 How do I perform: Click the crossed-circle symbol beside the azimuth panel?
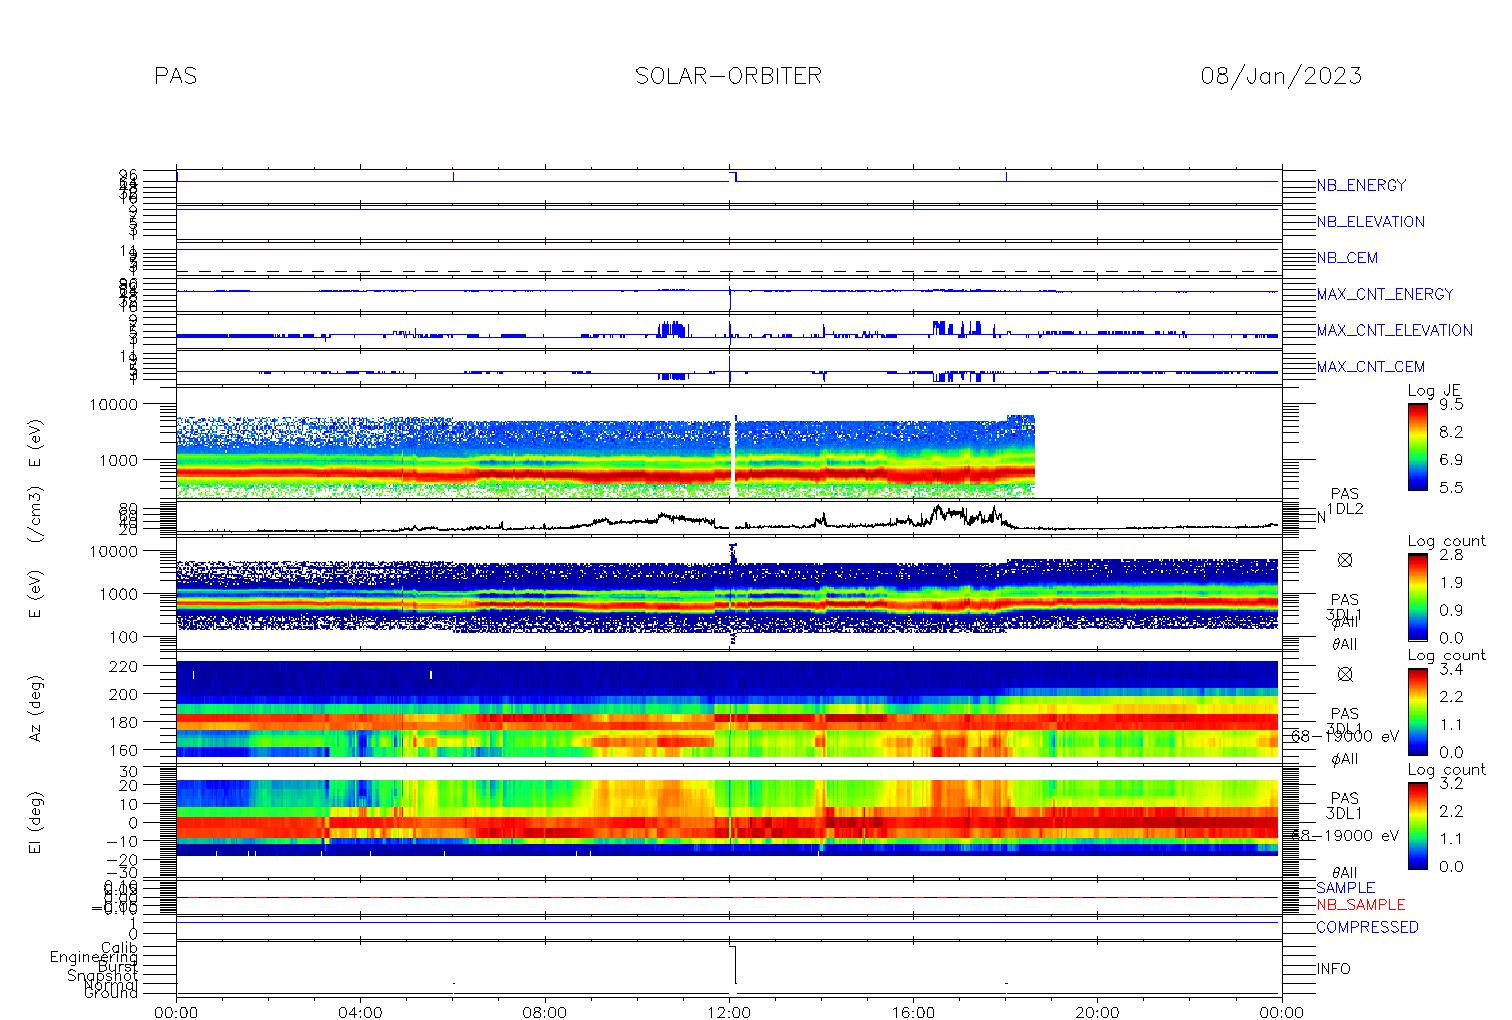click(1345, 674)
